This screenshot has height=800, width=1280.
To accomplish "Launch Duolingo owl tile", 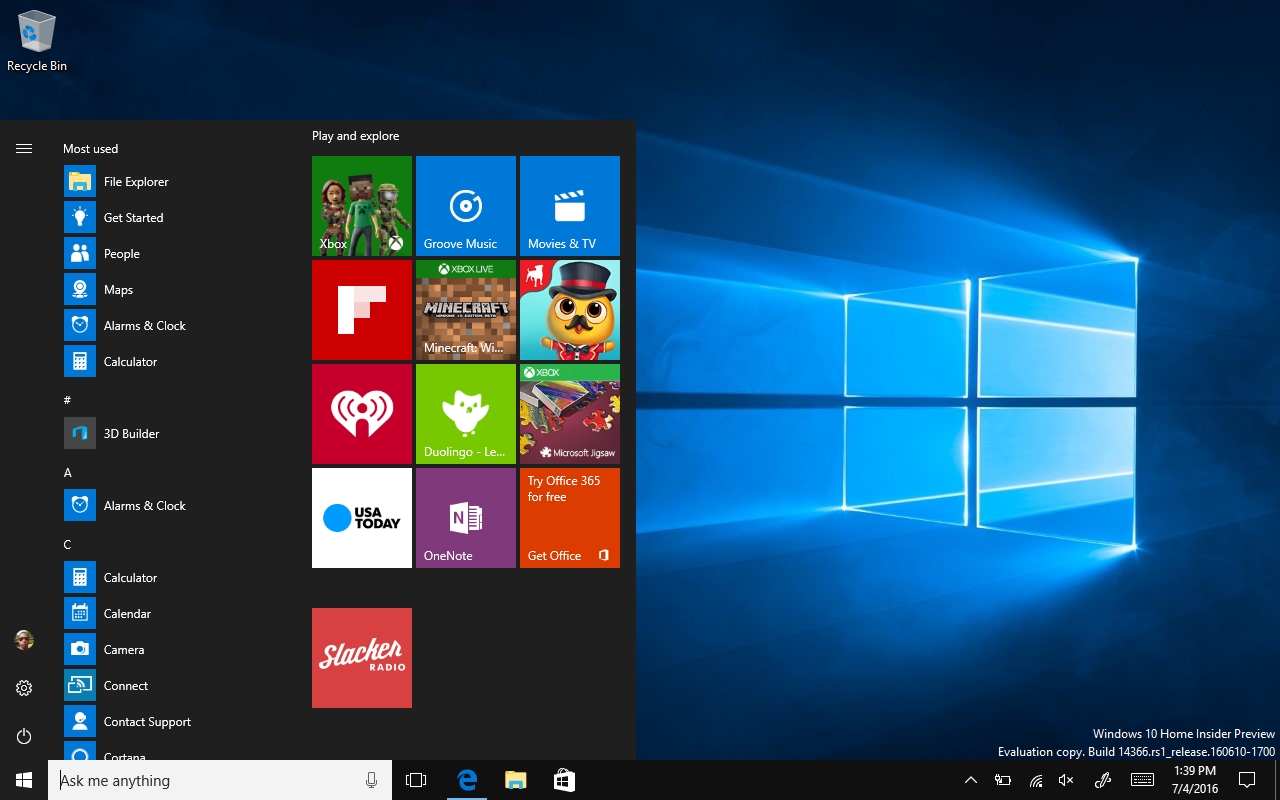I will 466,414.
